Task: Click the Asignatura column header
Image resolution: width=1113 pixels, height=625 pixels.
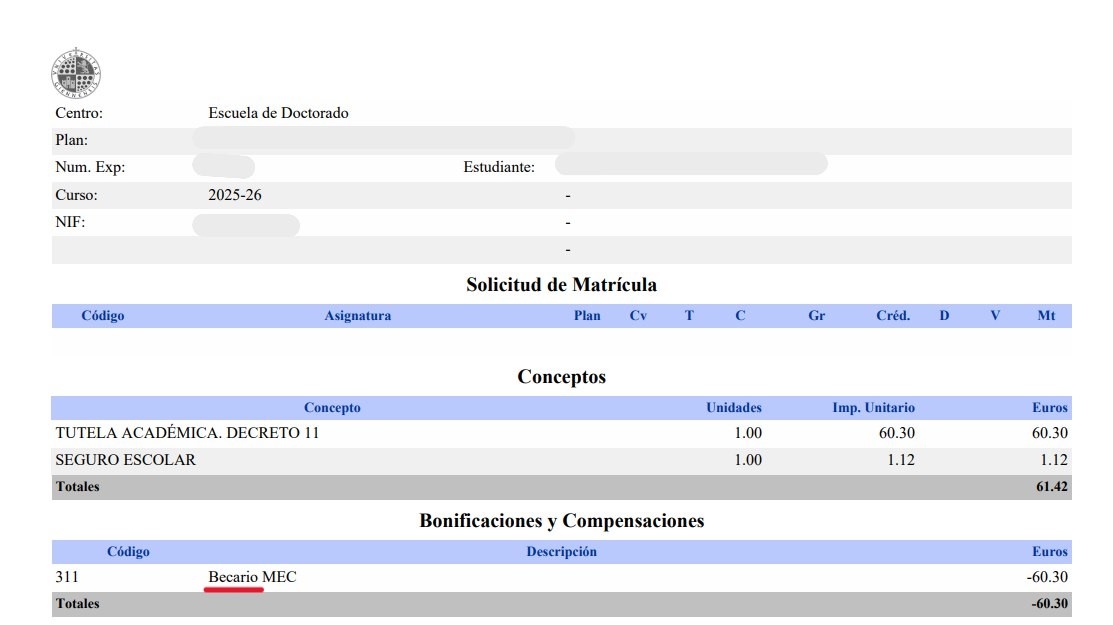Action: (357, 316)
